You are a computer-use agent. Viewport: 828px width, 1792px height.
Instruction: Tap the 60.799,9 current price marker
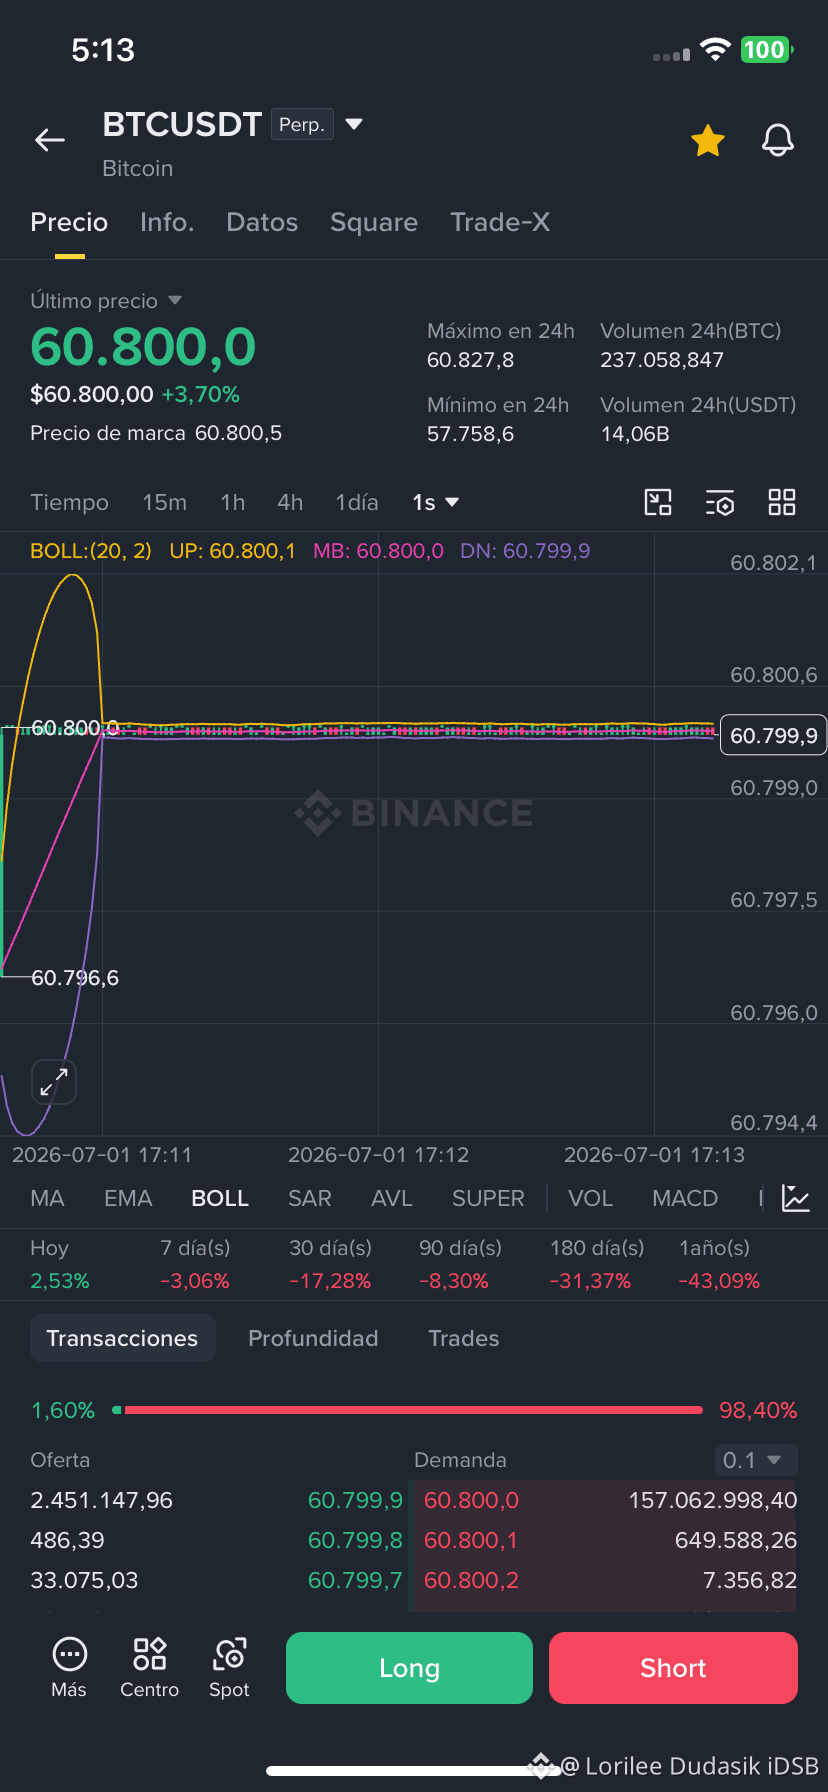coord(773,736)
